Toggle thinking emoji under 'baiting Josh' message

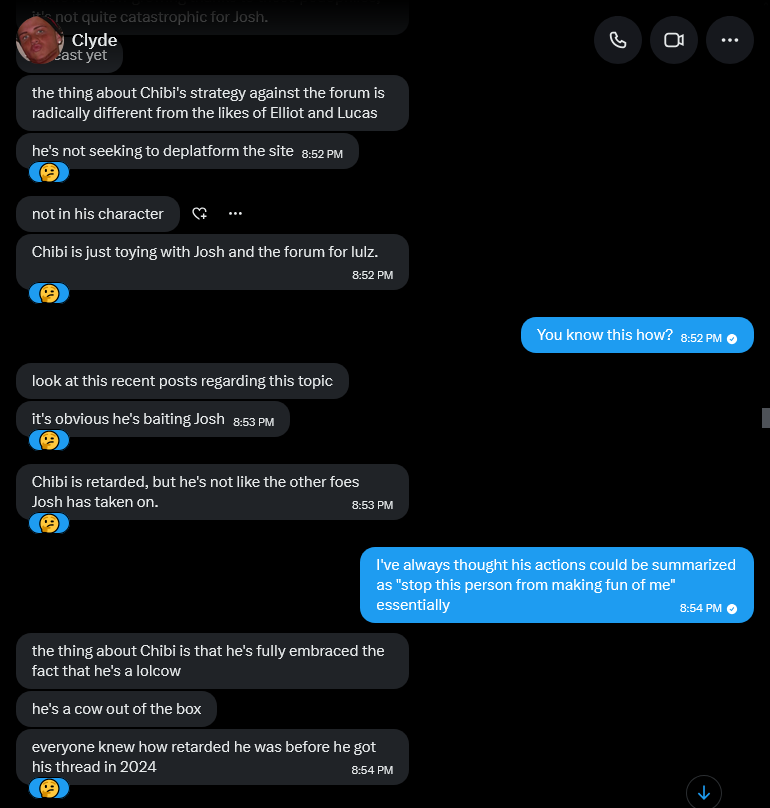(49, 441)
